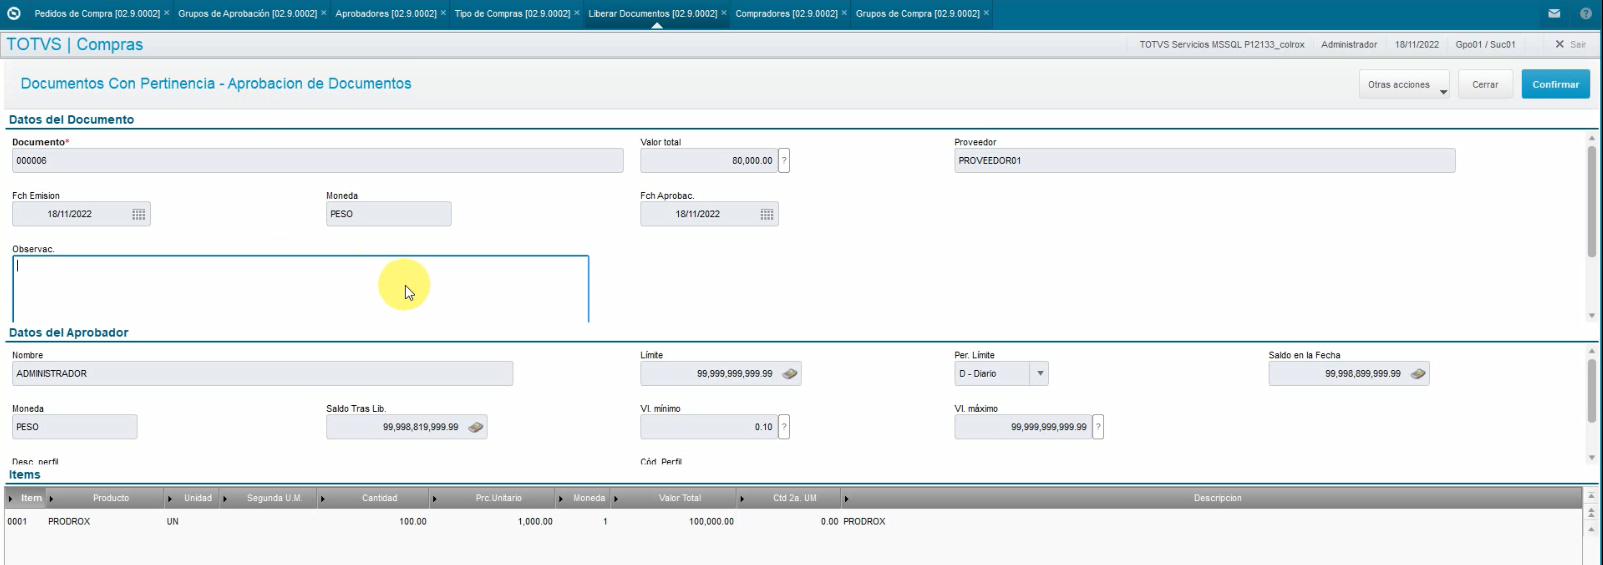This screenshot has height=565, width=1603.
Task: Open calendar picker for Fch Emision
Action: [139, 214]
